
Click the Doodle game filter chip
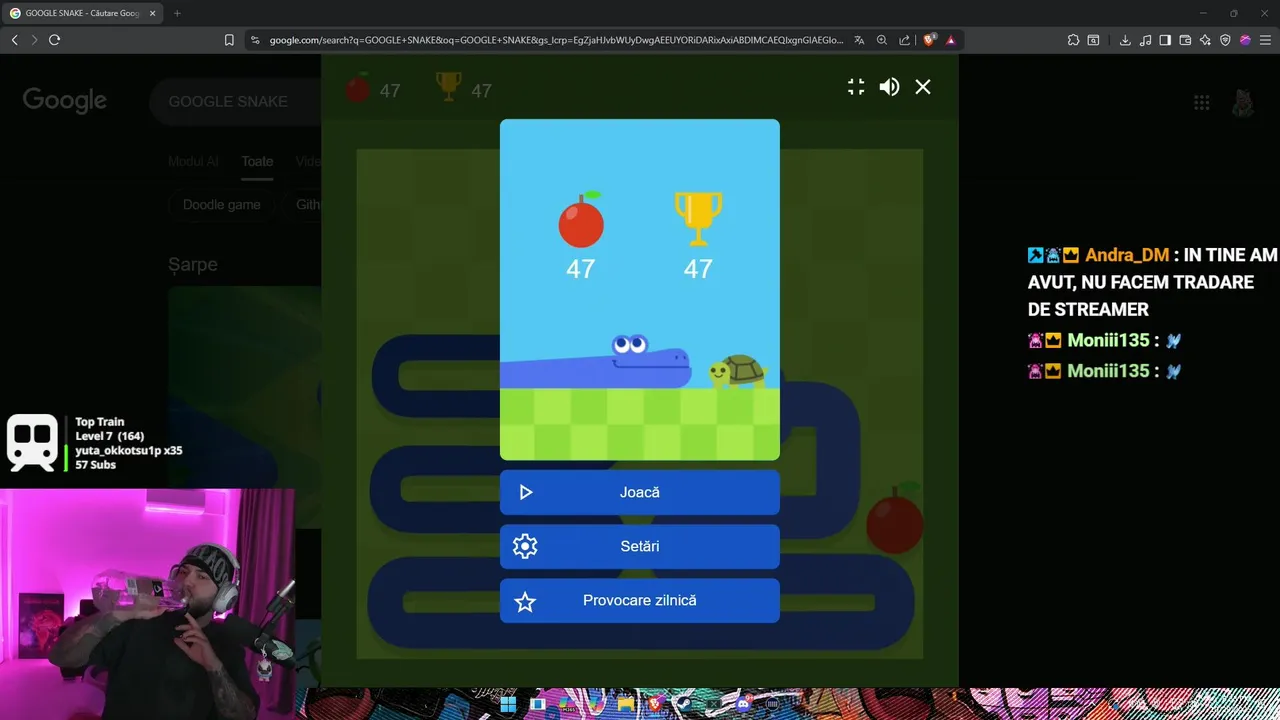tap(222, 204)
